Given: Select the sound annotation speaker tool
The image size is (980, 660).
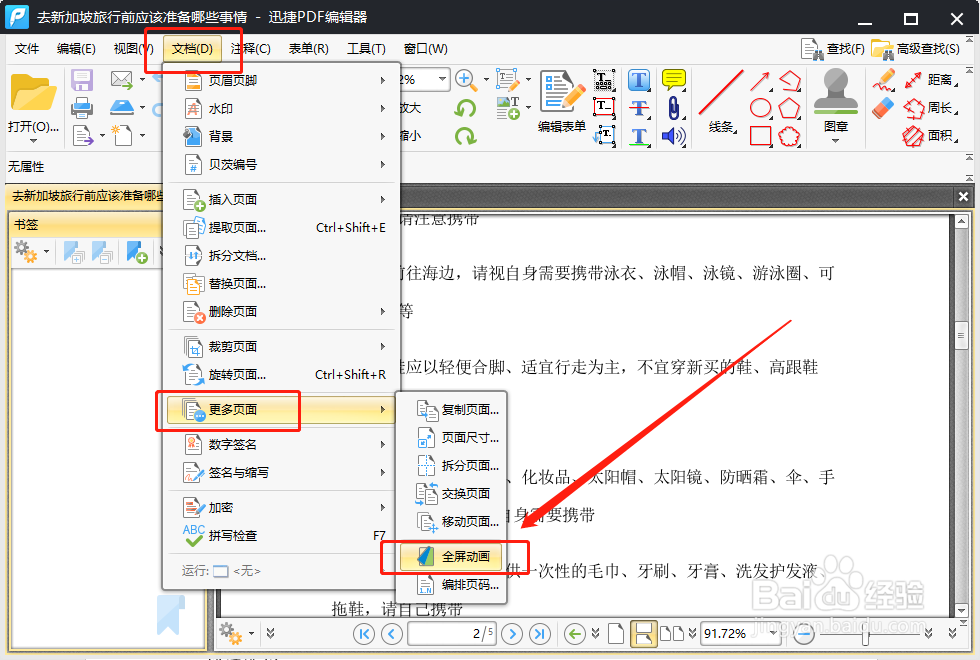Looking at the screenshot, I should [x=674, y=136].
